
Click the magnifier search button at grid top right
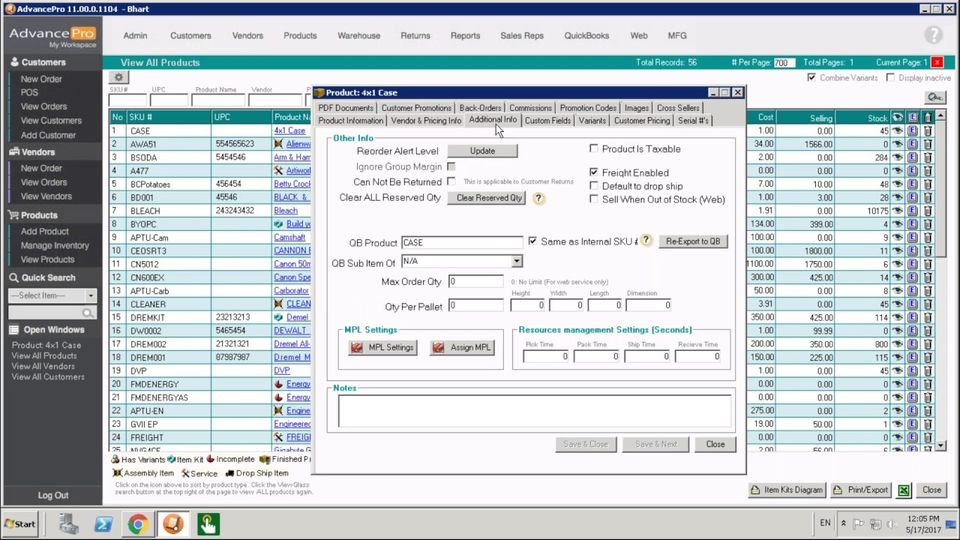(x=934, y=97)
